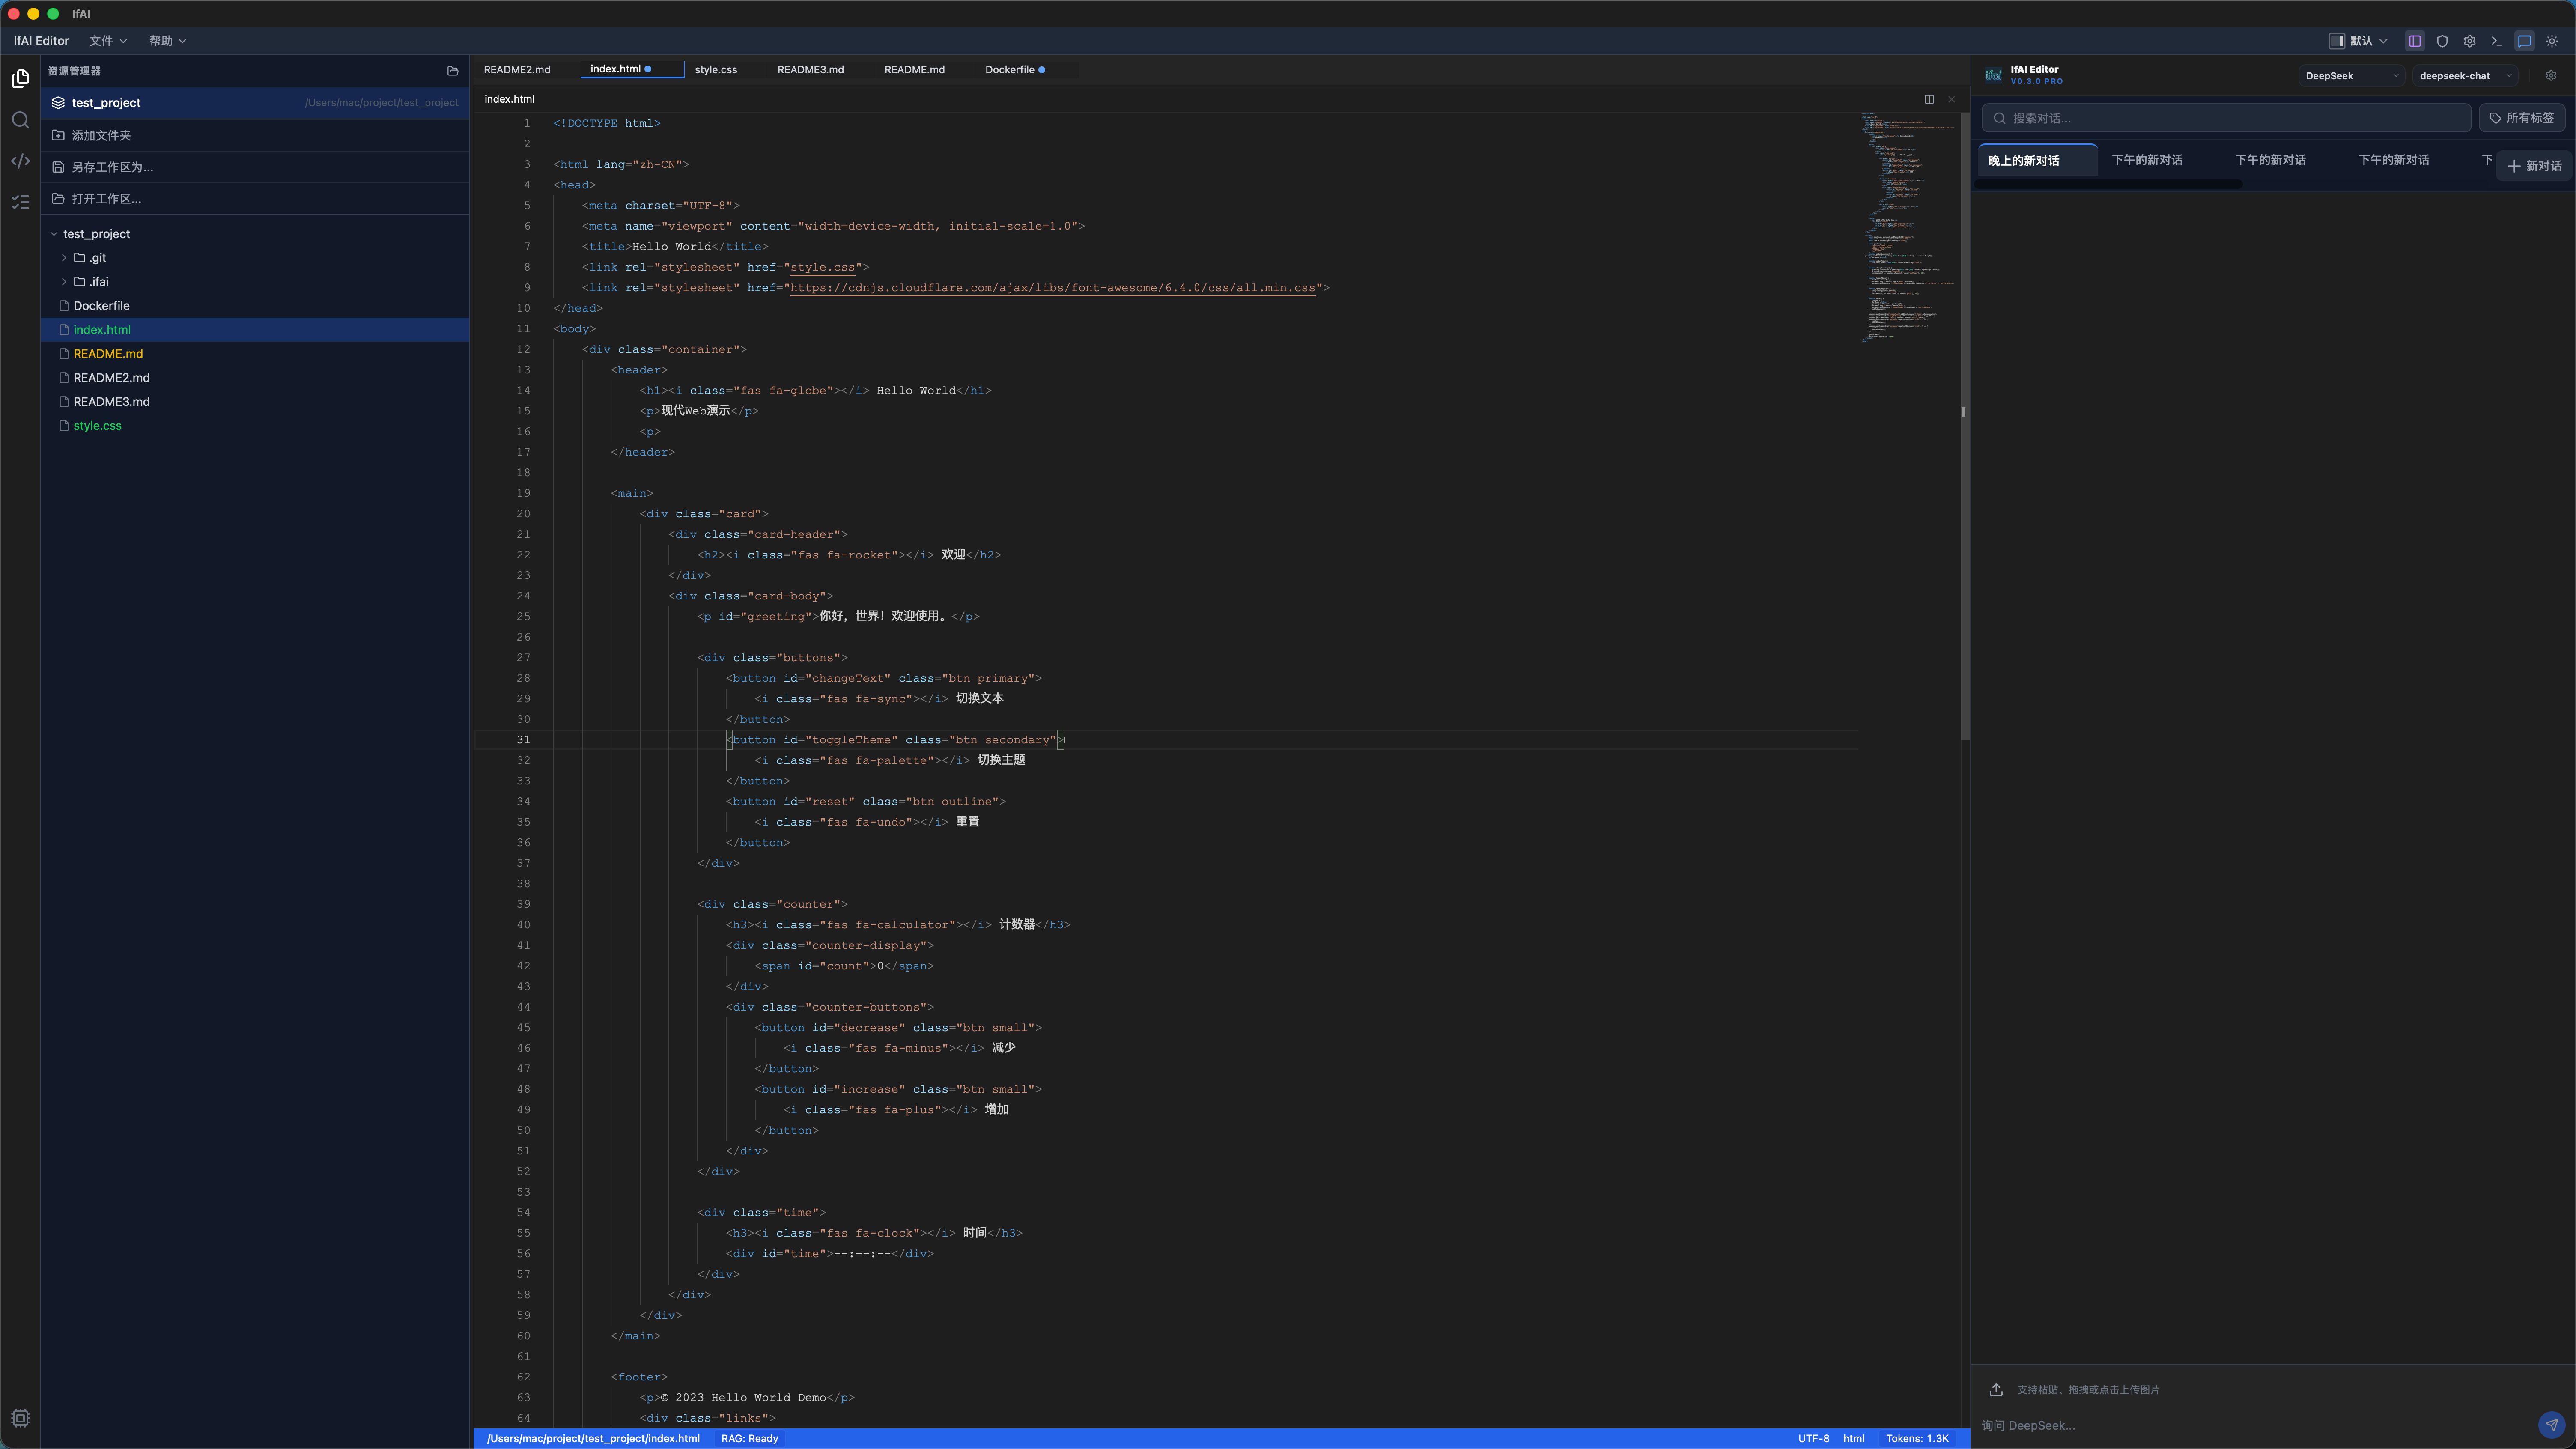Click the image upload icon in chat panel
This screenshot has height=1449, width=2576.
click(x=1996, y=1390)
